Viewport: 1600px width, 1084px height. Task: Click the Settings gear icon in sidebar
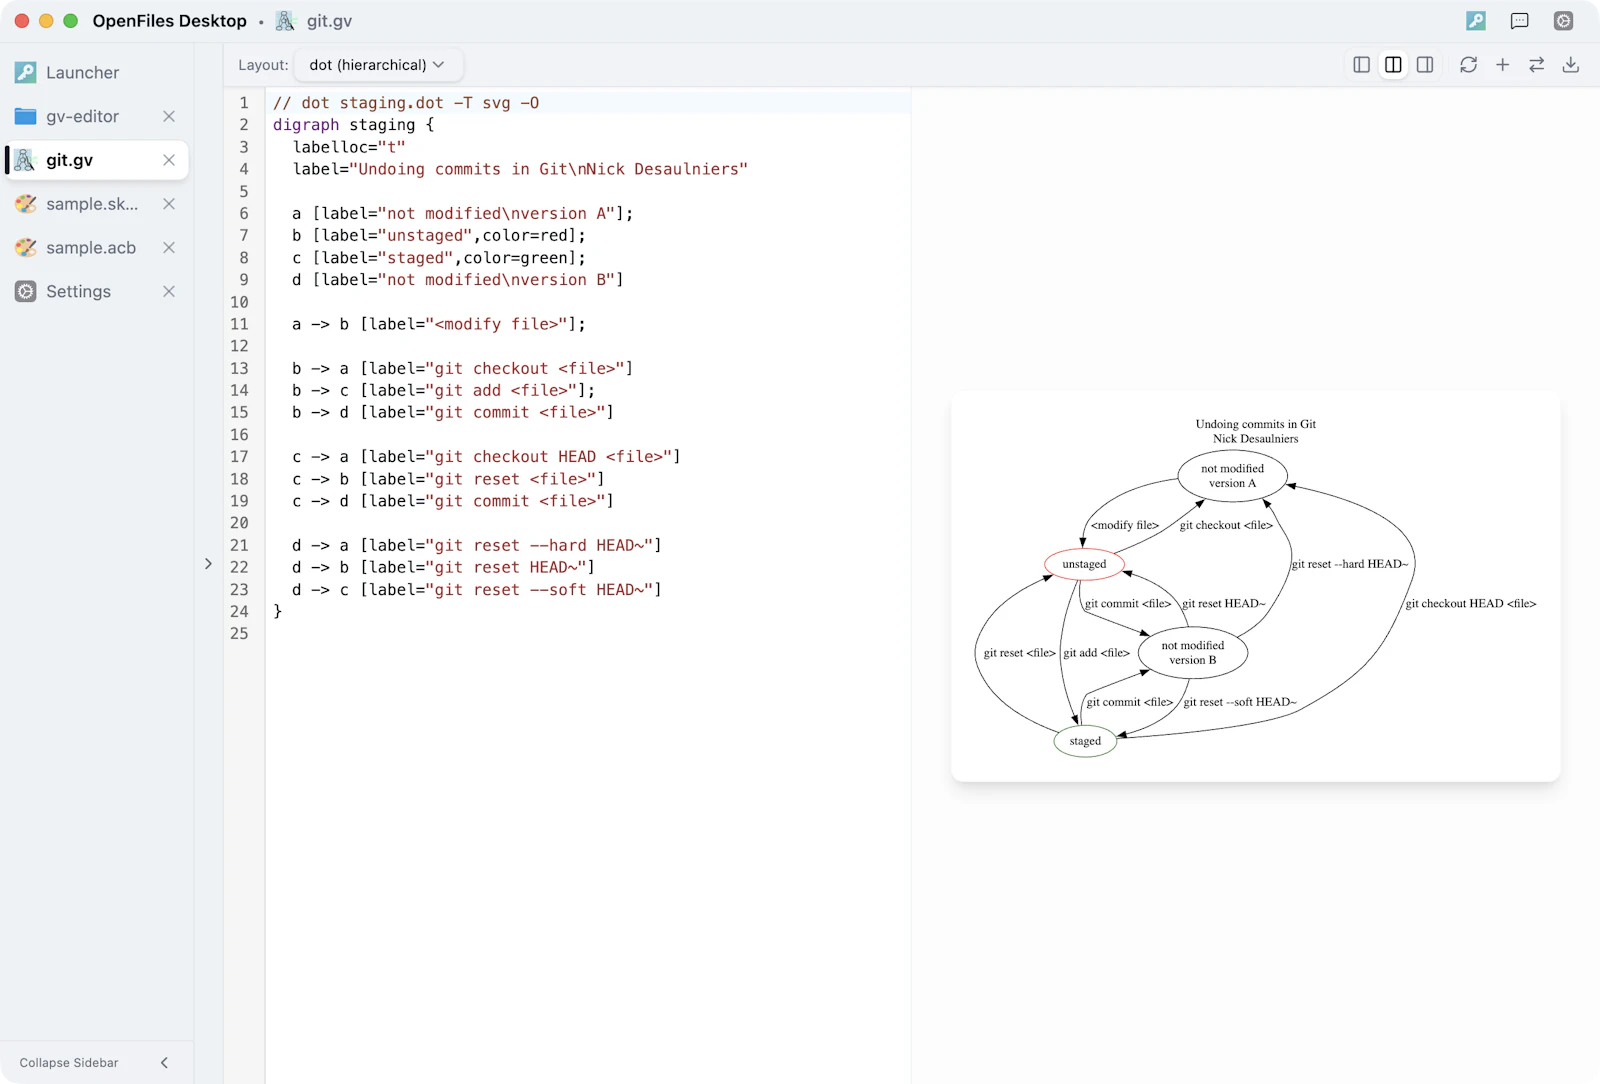coord(26,292)
